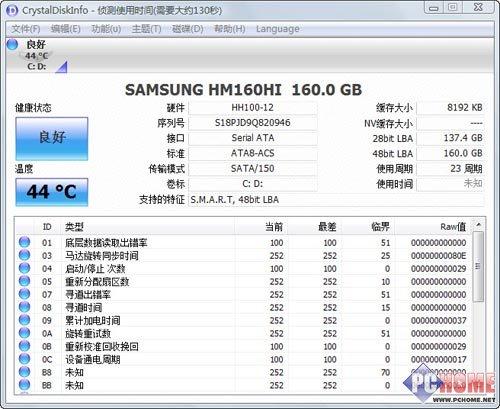Viewport: 500px width, 409px height.
Task: Click the 44 °C temperature button
Action: click(52, 192)
